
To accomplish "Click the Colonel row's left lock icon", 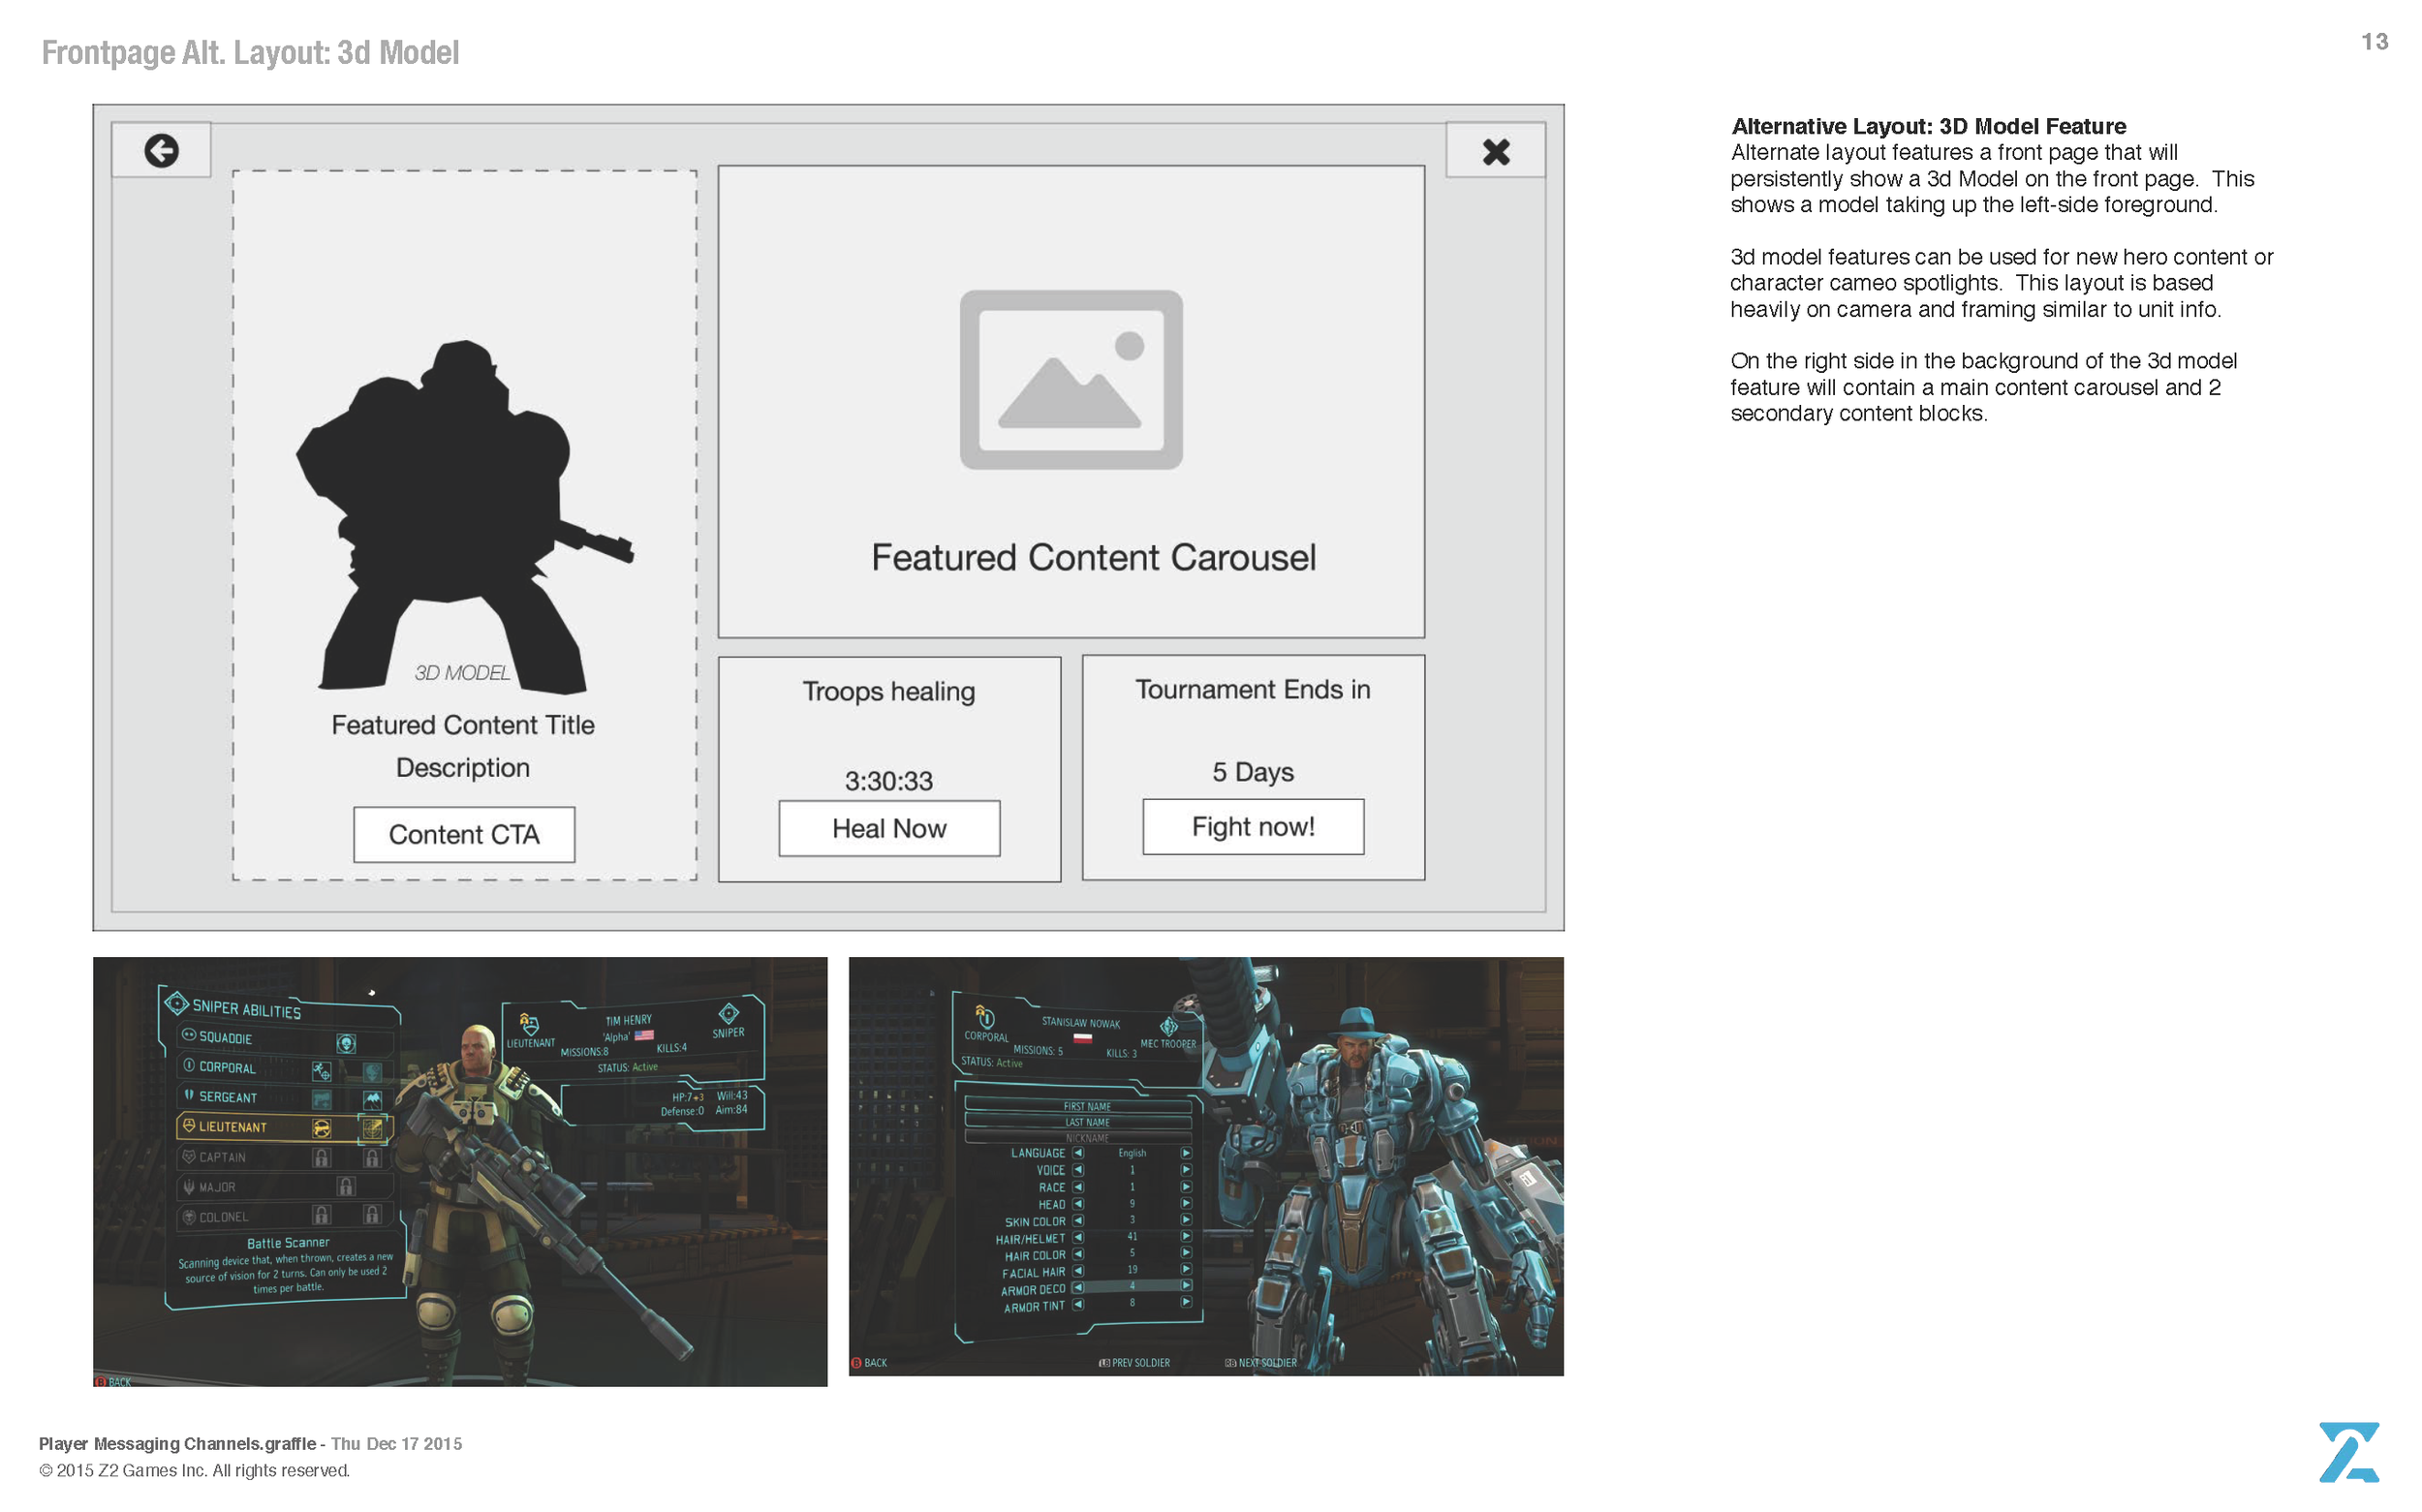I will tap(321, 1215).
